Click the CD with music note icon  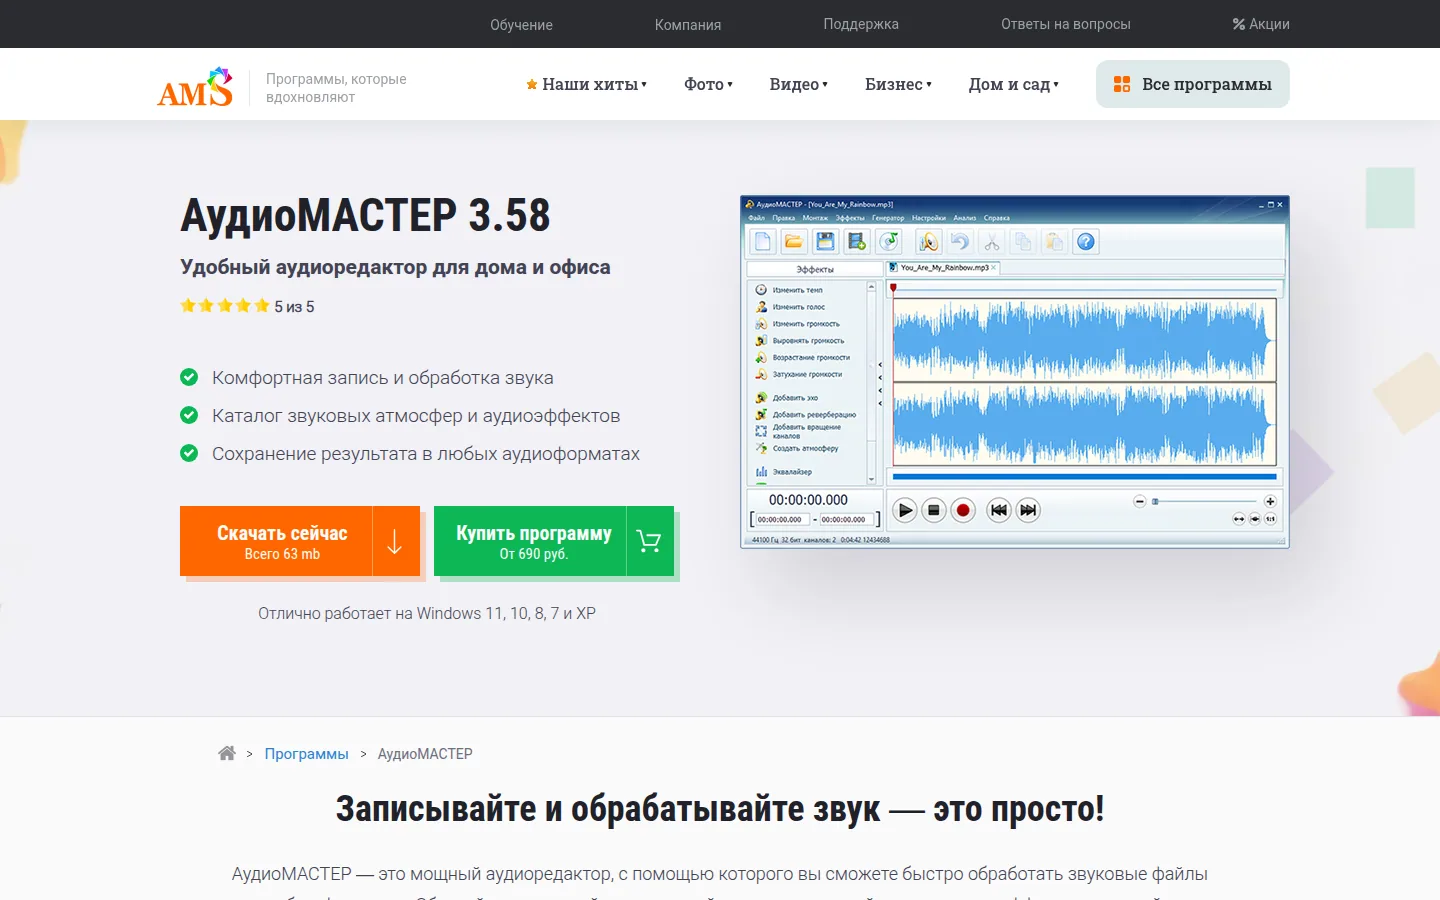889,241
